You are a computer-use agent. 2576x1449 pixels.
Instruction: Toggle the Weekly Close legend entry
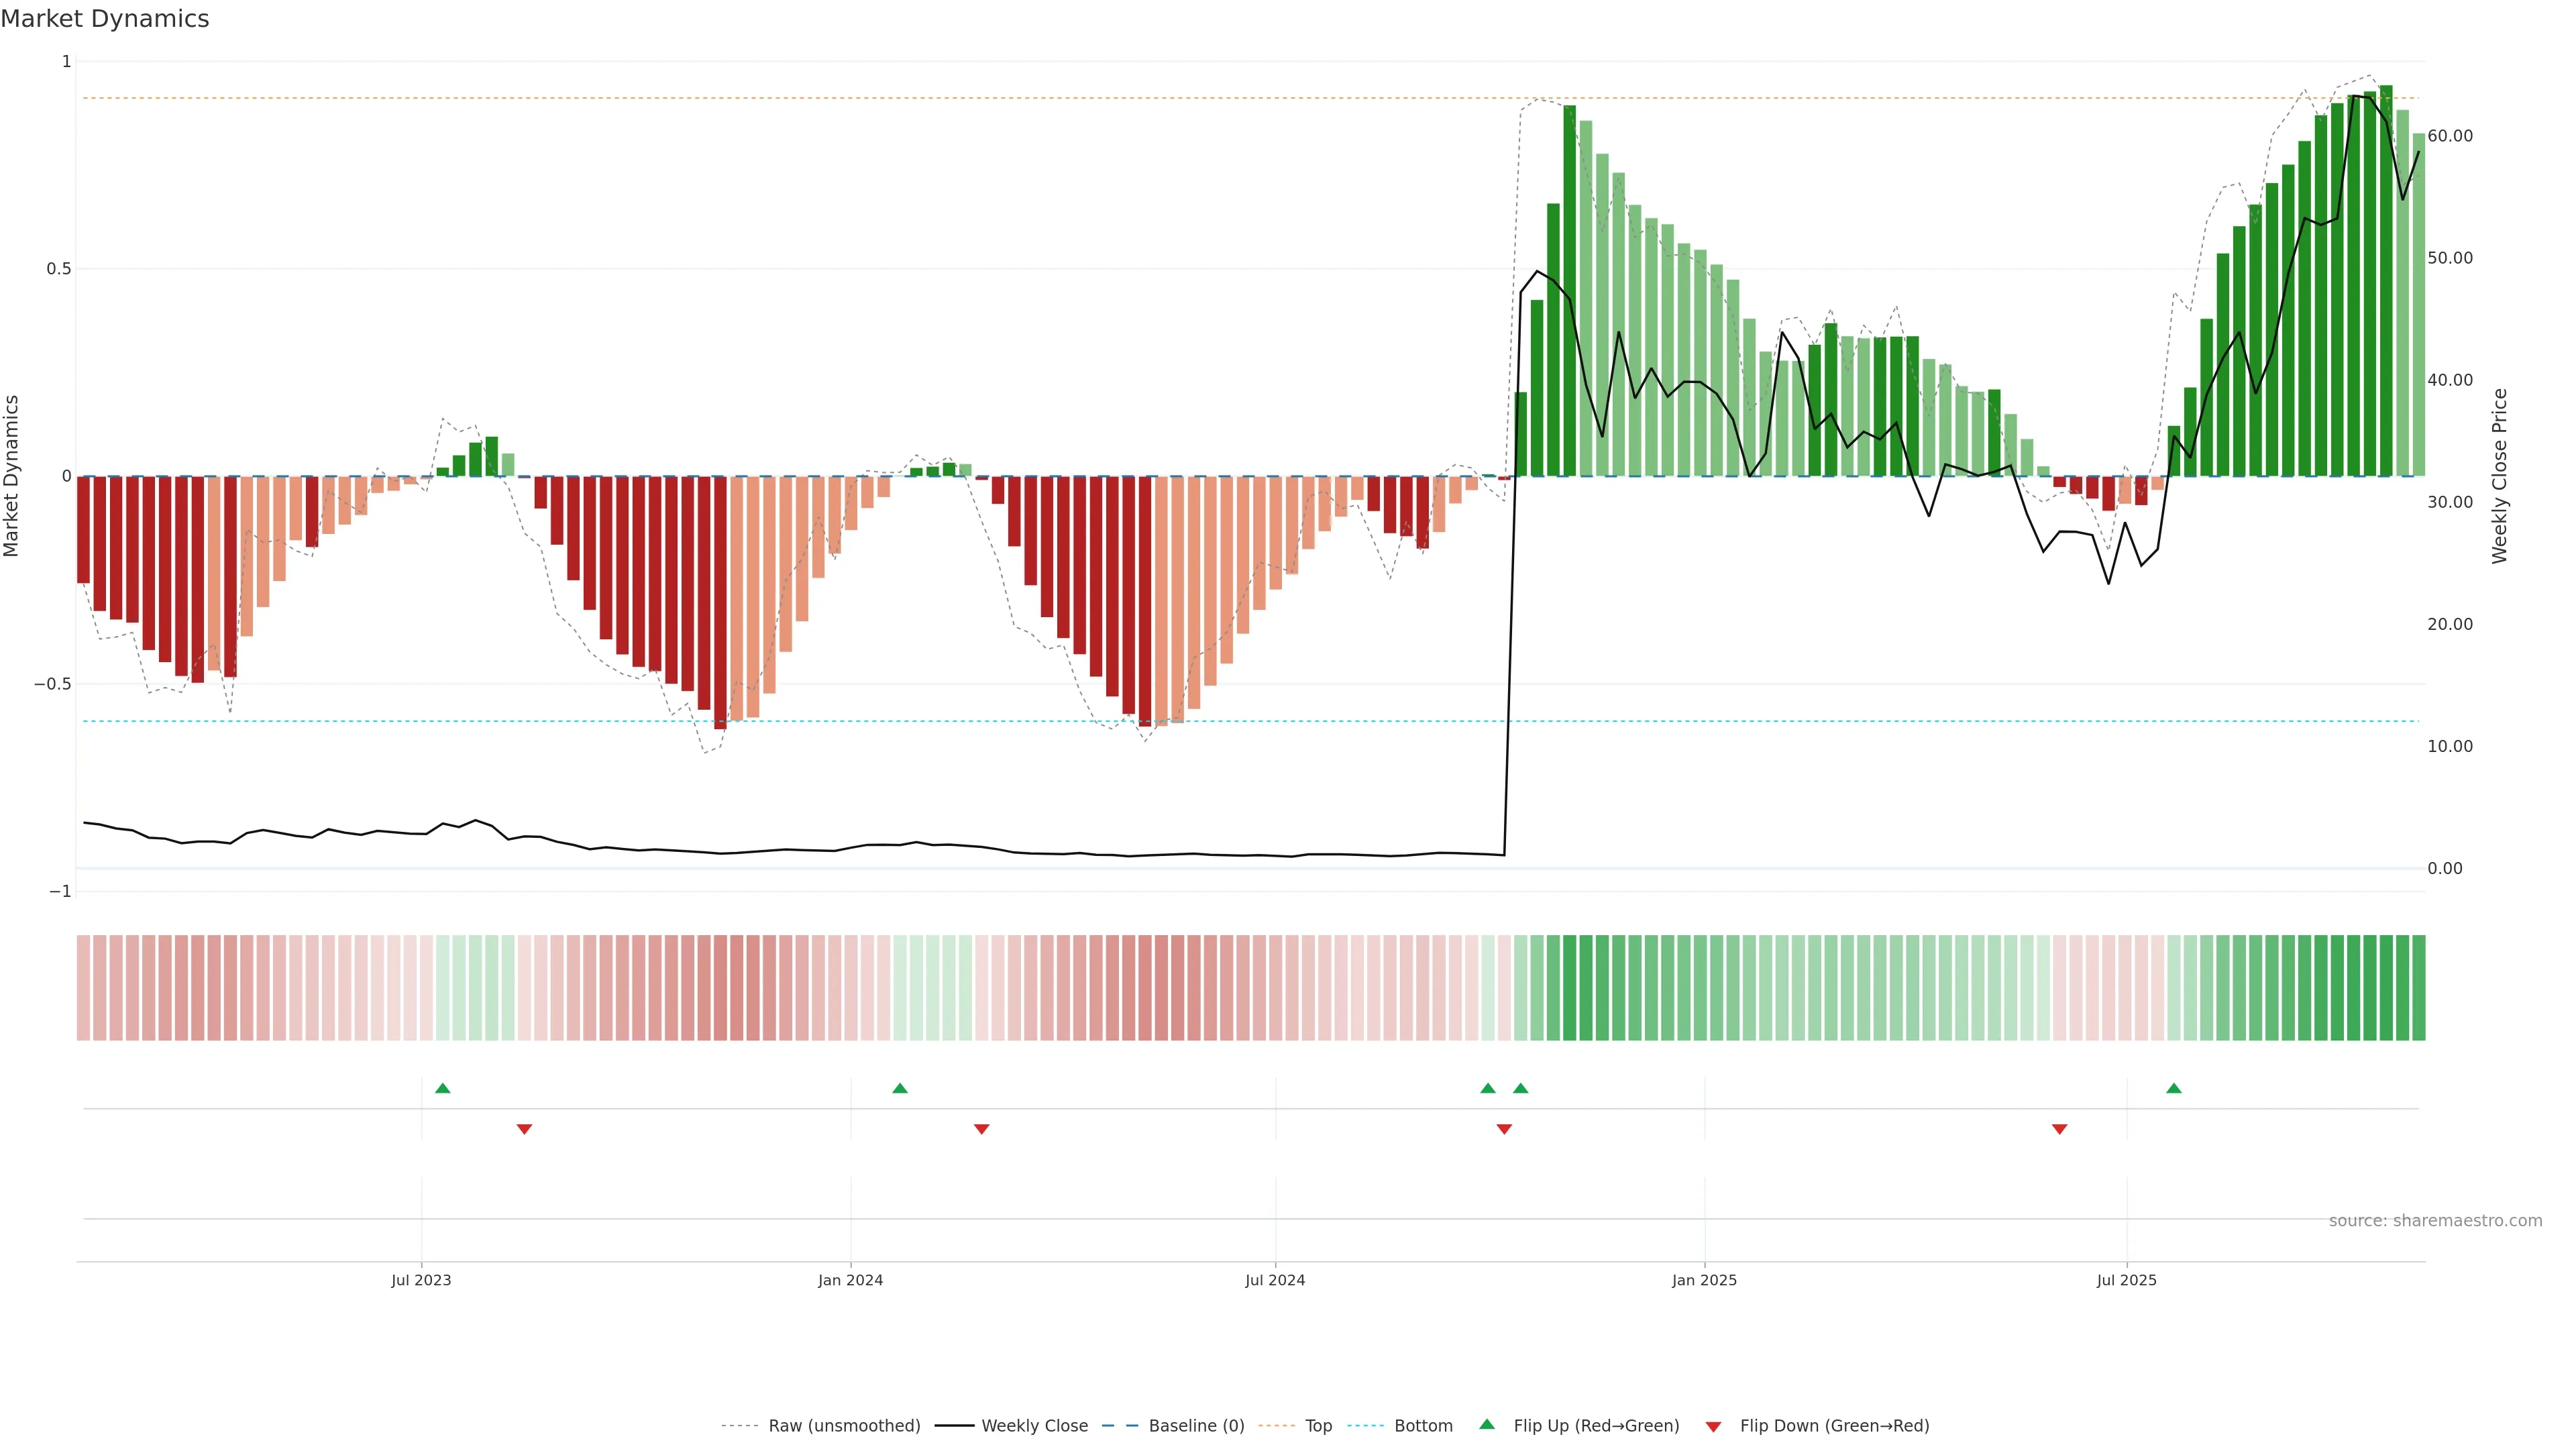(1034, 1426)
